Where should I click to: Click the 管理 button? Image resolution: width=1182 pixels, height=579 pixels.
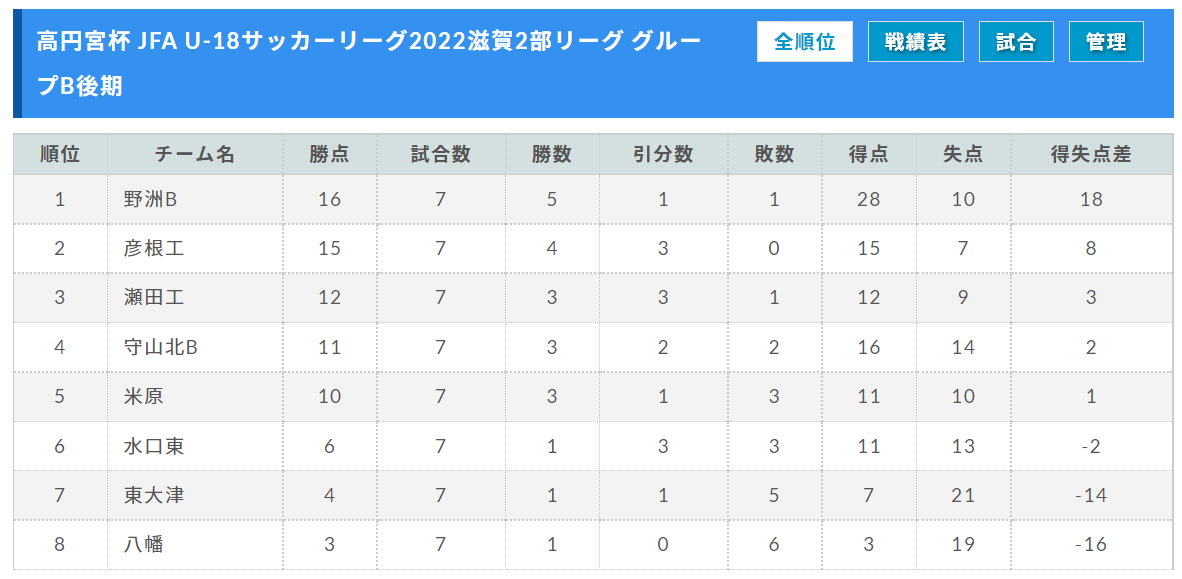(x=1106, y=41)
